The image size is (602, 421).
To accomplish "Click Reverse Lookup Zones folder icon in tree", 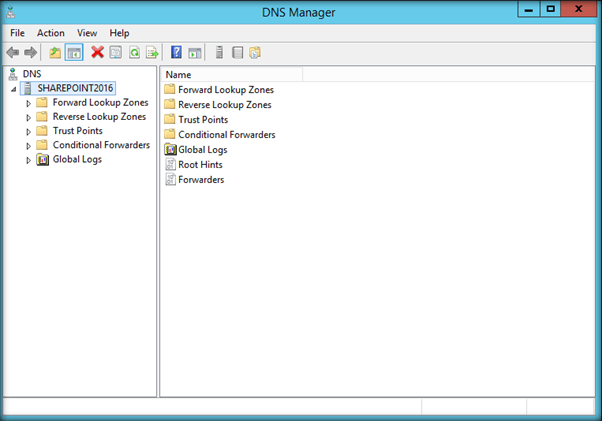I will coord(42,117).
